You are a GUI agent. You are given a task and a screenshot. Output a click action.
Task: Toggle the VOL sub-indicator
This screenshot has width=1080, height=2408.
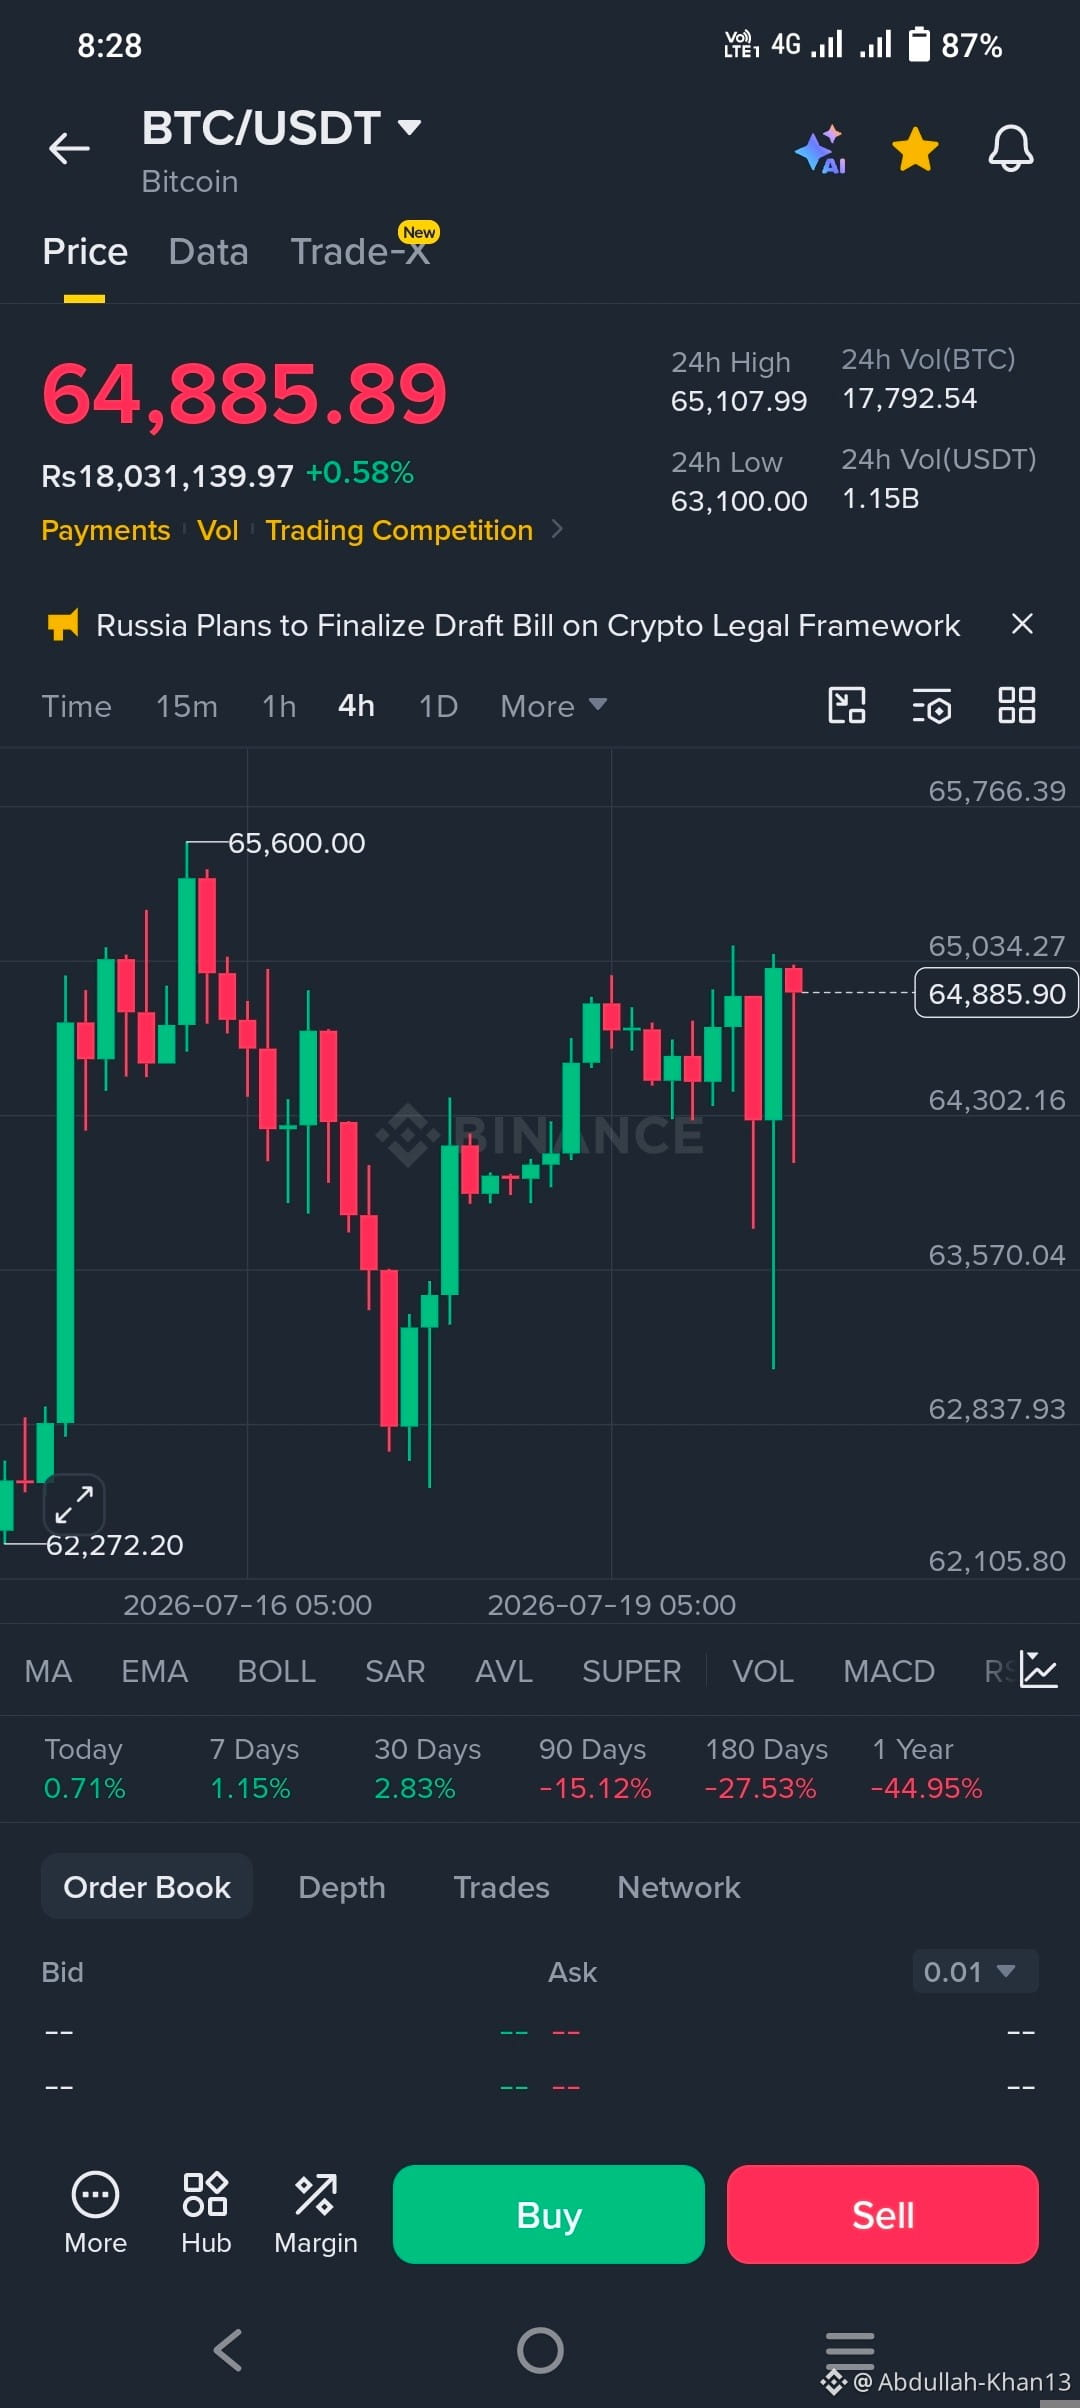pyautogui.click(x=763, y=1671)
